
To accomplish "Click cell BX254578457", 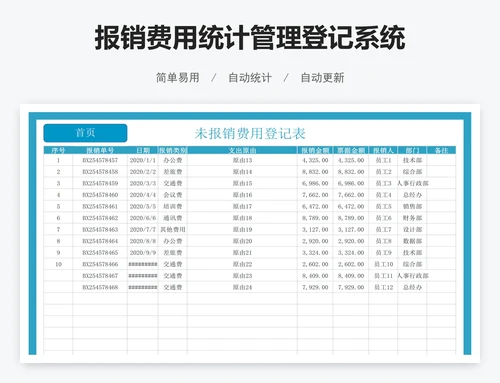I will (x=100, y=160).
